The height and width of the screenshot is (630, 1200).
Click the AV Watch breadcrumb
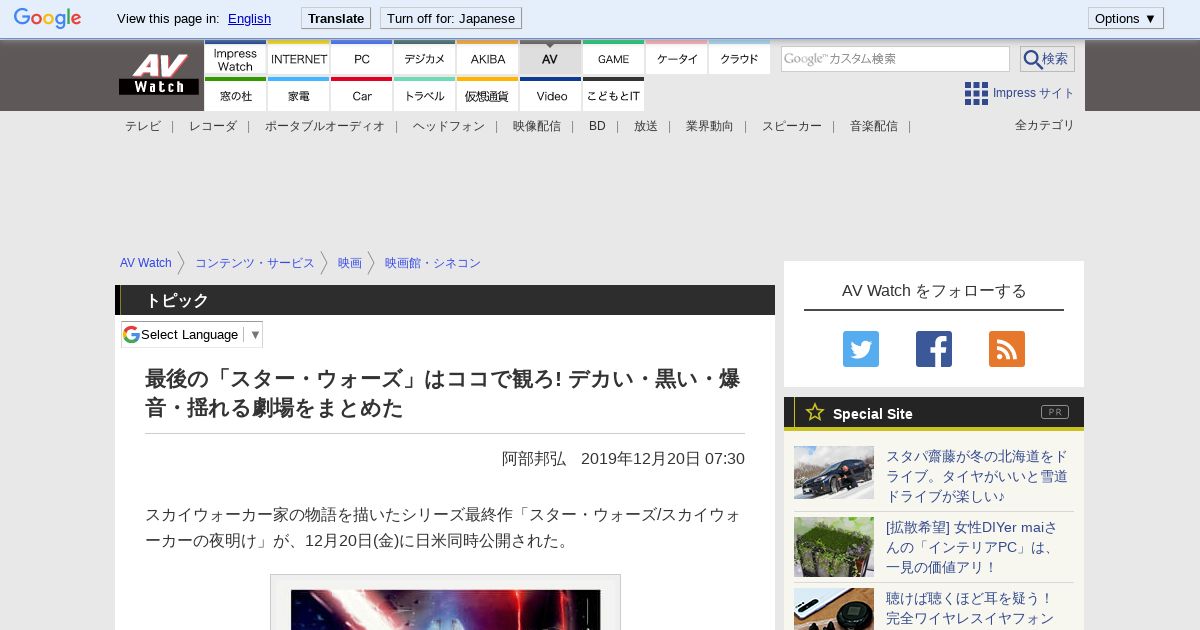(x=146, y=263)
